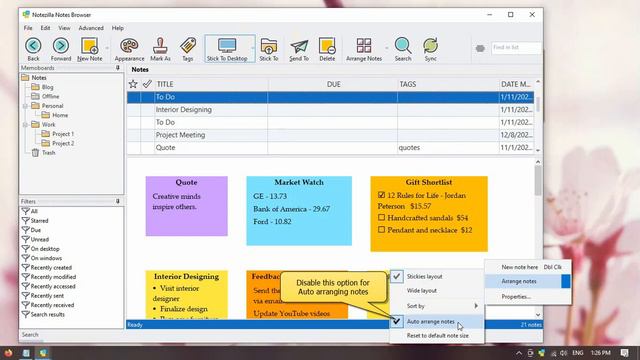Uncheck the 12 Rules for Life item
640x360 pixels.
click(x=381, y=195)
